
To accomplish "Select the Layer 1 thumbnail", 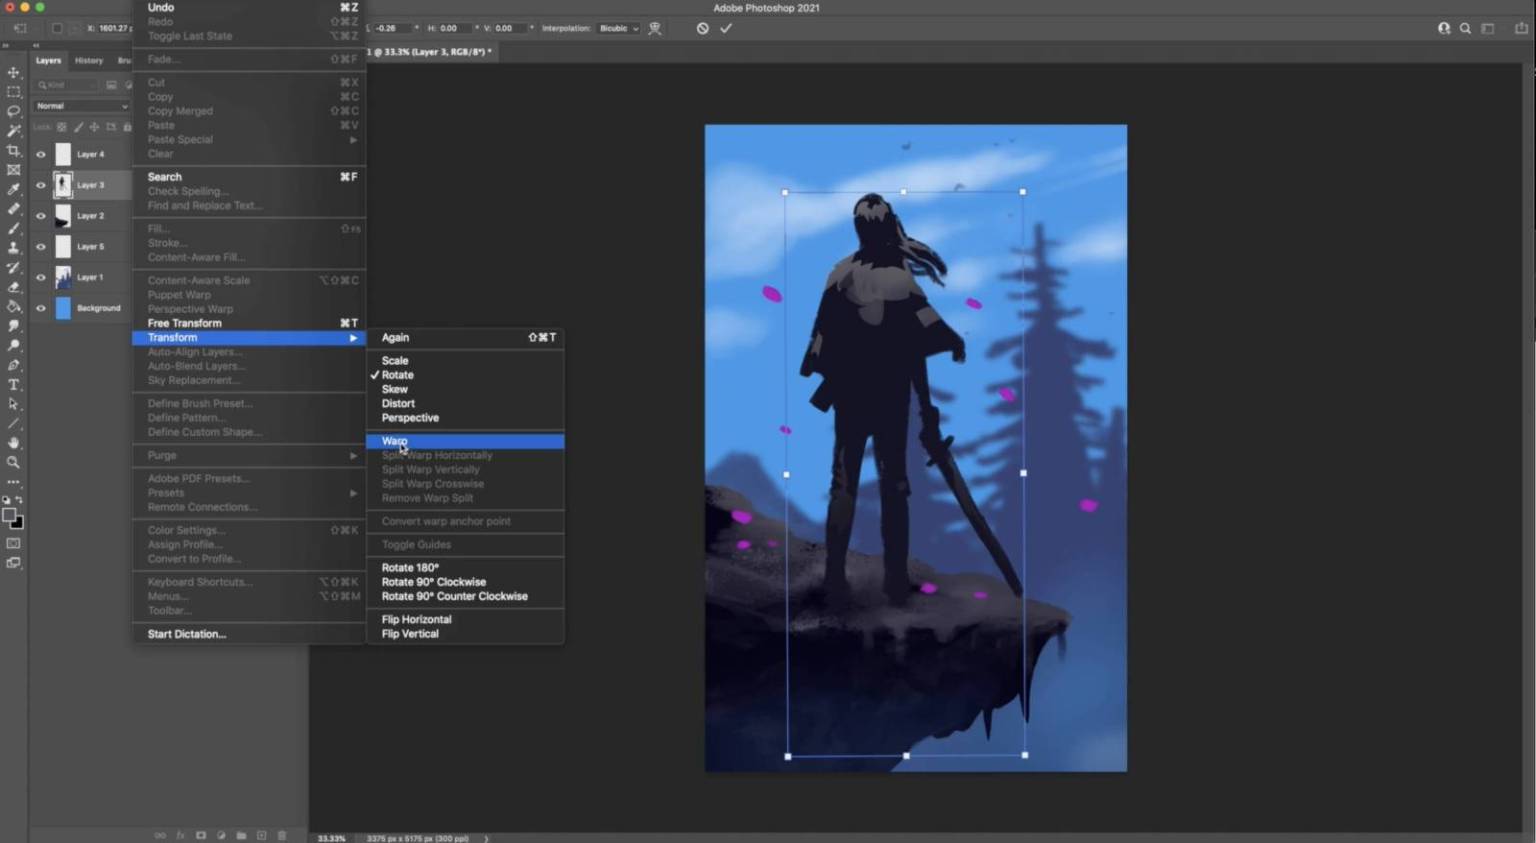I will click(x=63, y=277).
